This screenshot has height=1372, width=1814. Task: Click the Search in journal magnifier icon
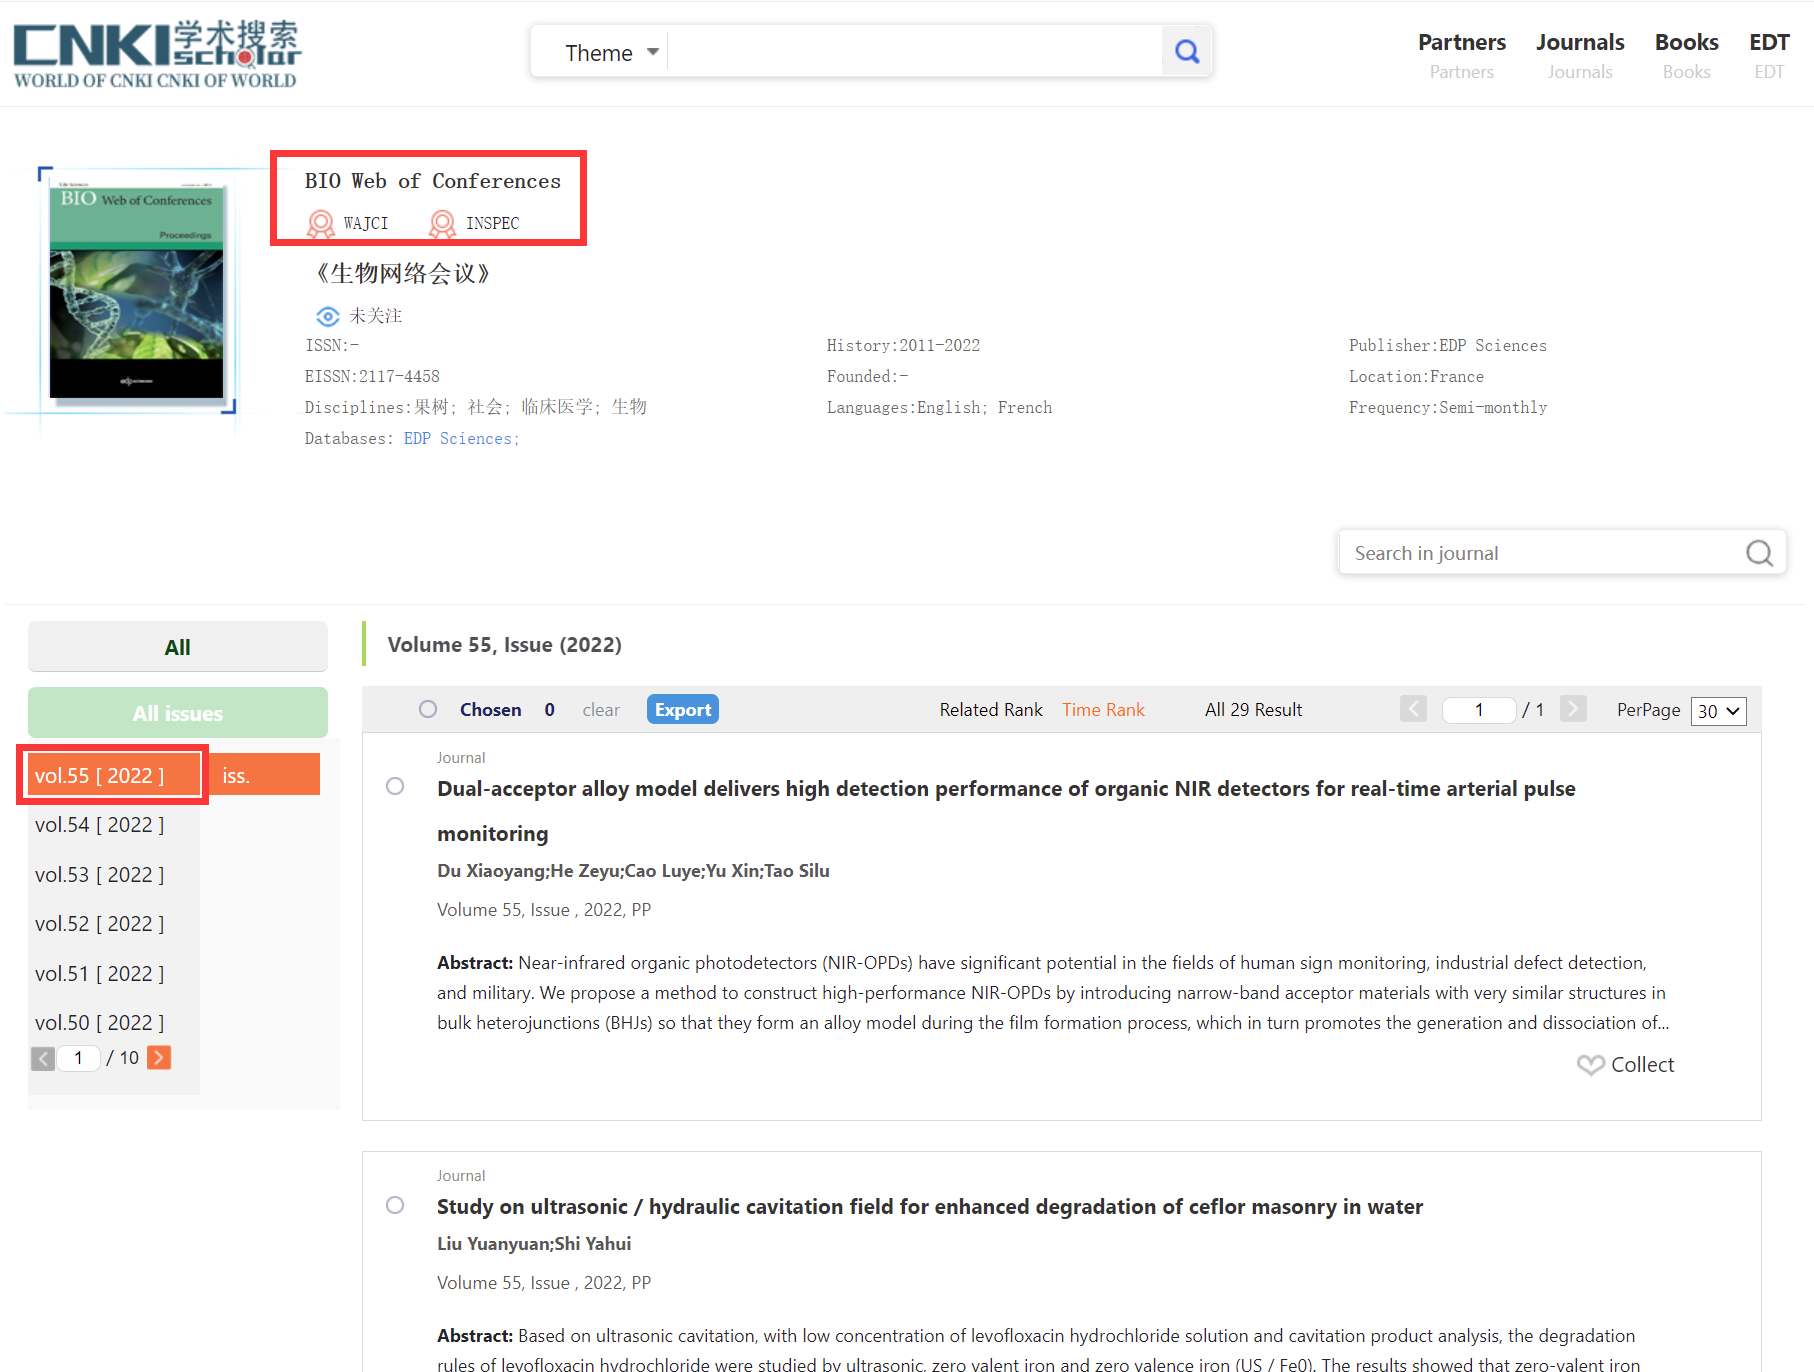[1759, 553]
